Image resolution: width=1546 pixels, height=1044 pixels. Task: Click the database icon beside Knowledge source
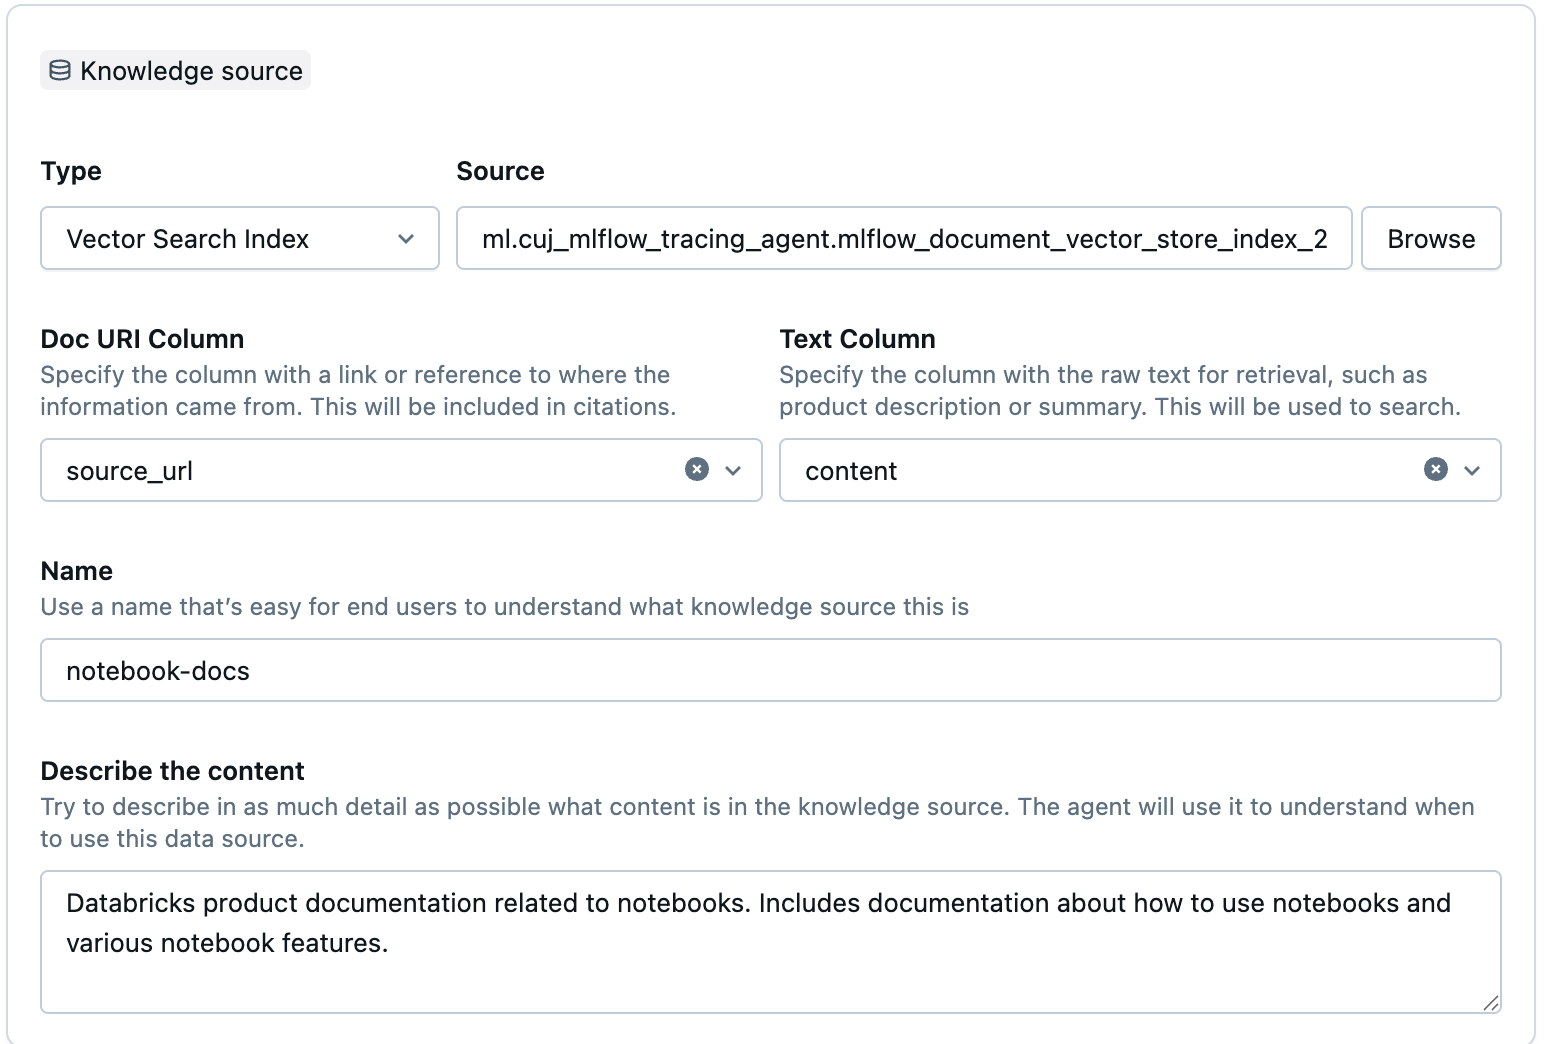60,70
